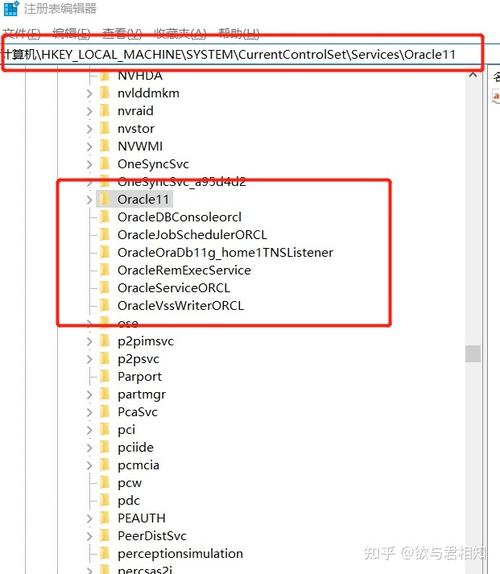Click the OracleDBConsoleorcl folder icon

pos(105,217)
